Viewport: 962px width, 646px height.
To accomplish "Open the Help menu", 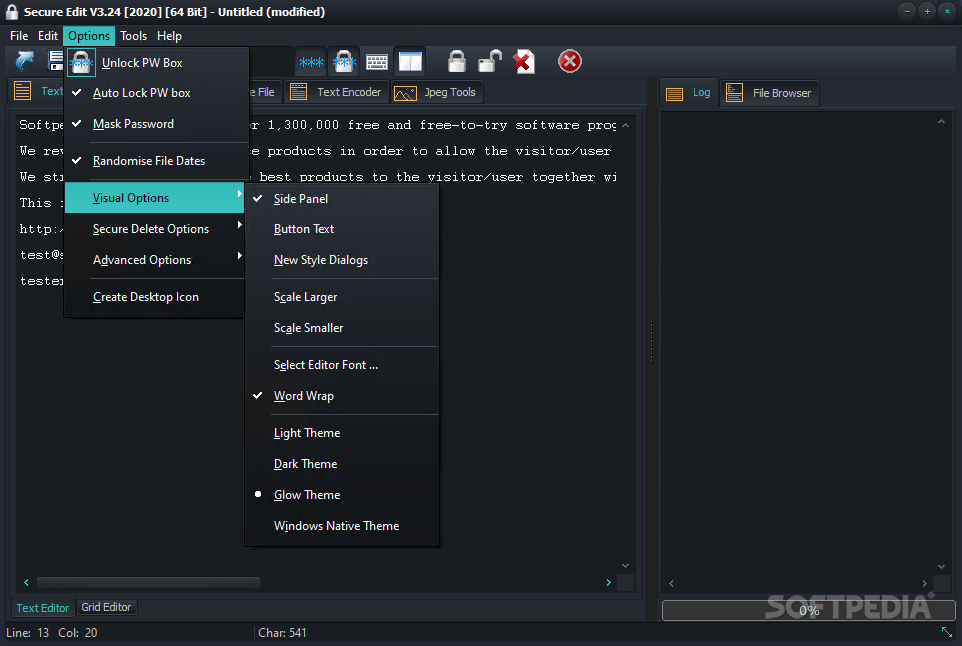I will (169, 36).
